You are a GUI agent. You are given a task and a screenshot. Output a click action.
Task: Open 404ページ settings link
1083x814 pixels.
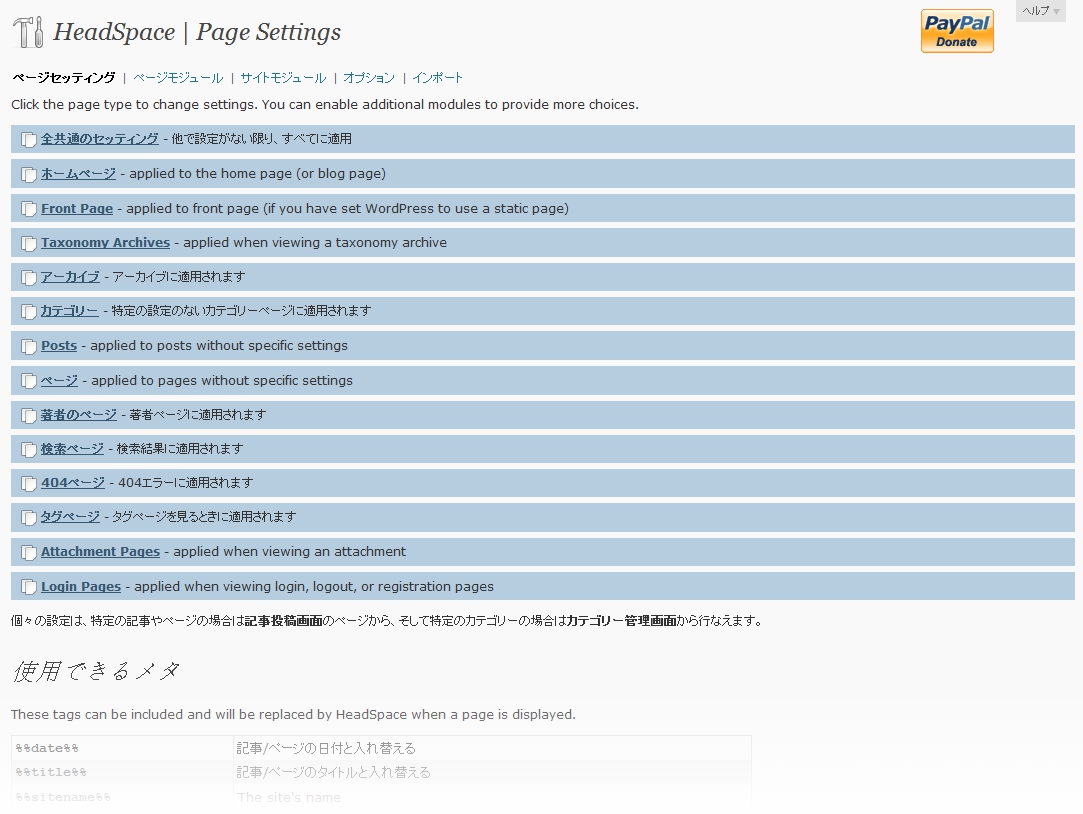pos(73,483)
